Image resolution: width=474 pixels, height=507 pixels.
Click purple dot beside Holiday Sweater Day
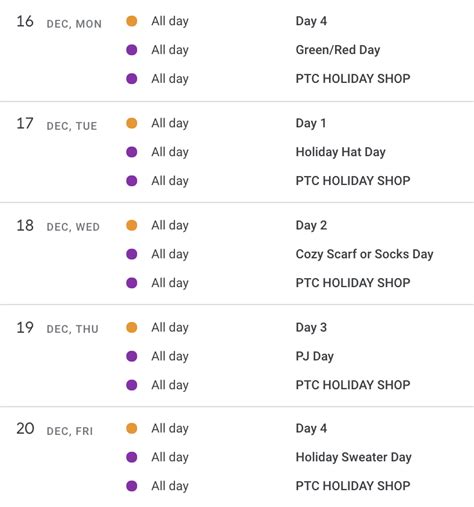(132, 457)
